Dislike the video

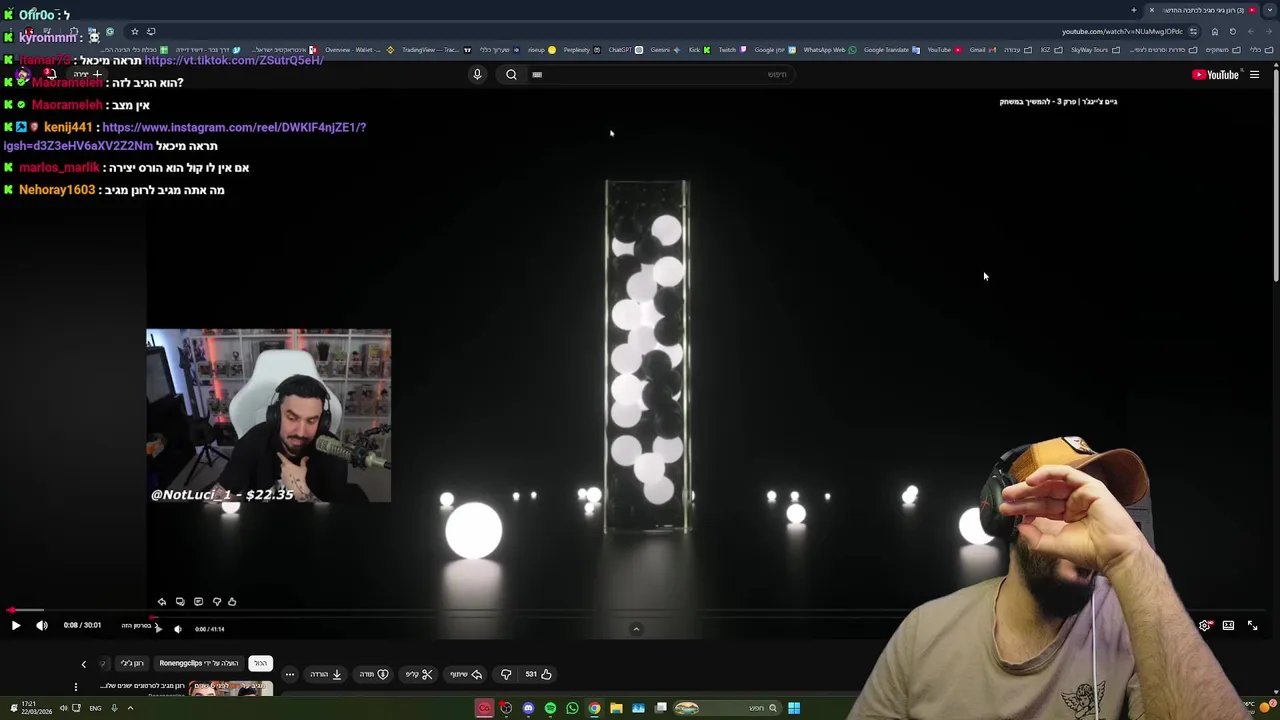coord(506,674)
